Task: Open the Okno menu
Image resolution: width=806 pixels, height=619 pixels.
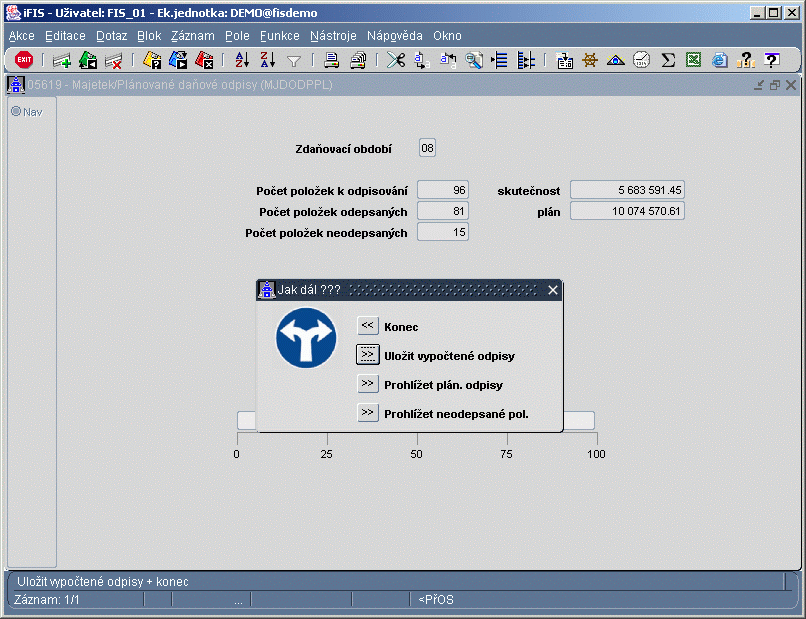Action: 447,36
